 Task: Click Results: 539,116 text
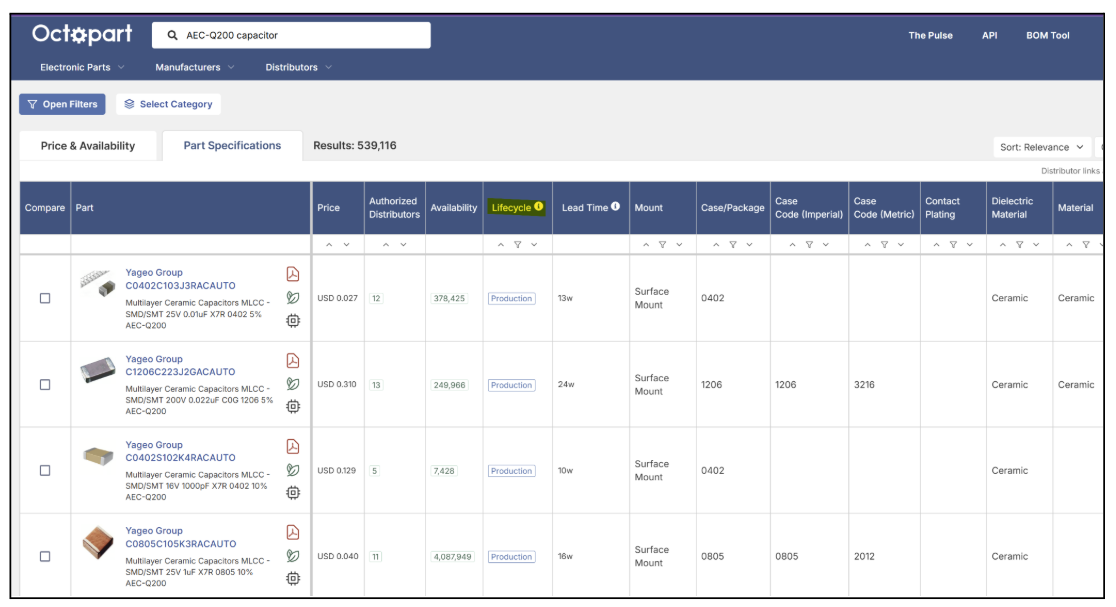tap(354, 145)
